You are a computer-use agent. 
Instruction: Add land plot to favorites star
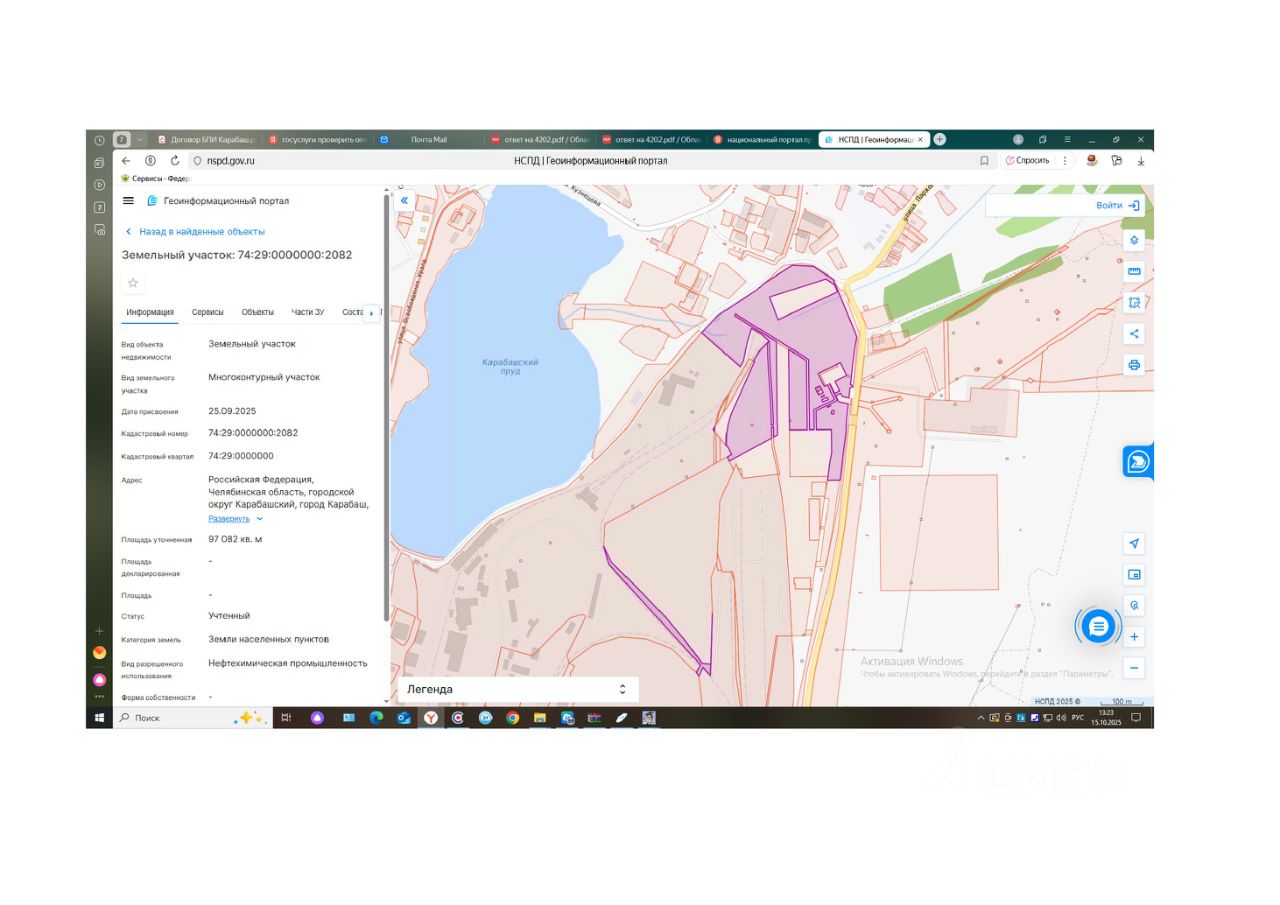(x=133, y=283)
